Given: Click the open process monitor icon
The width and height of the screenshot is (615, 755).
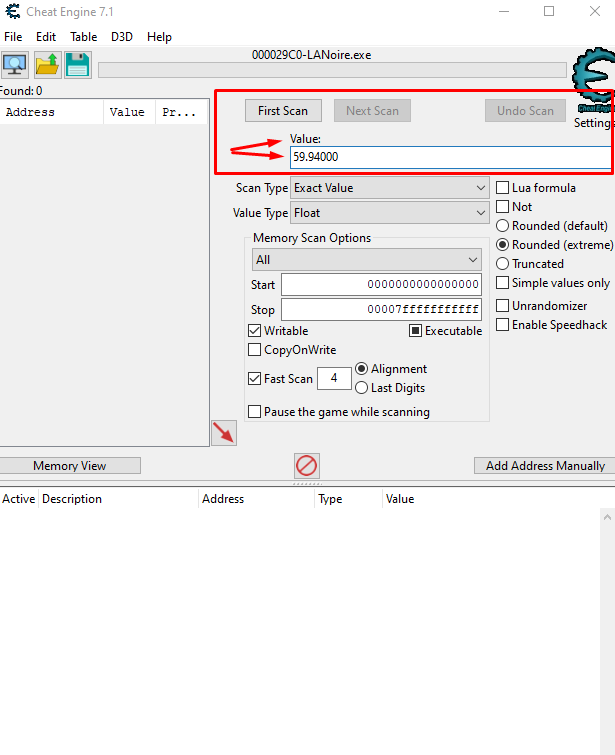Looking at the screenshot, I should tap(15, 65).
